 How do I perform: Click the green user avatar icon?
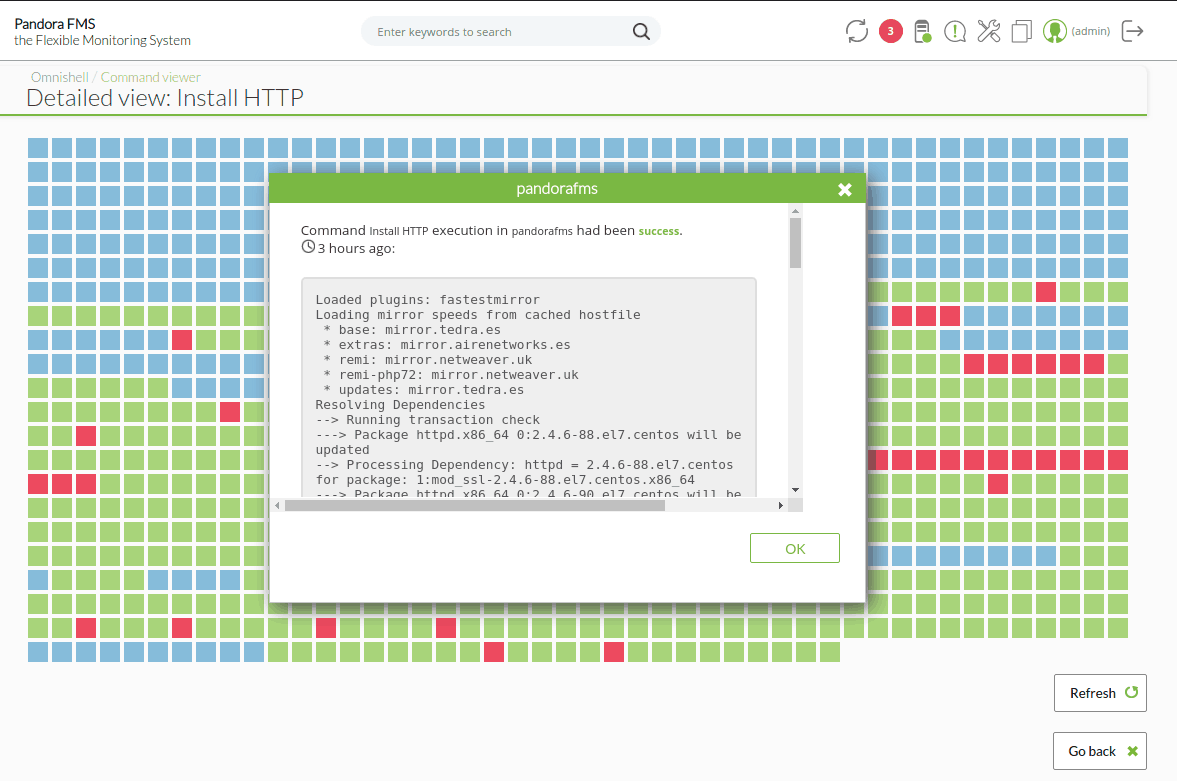(x=1055, y=32)
